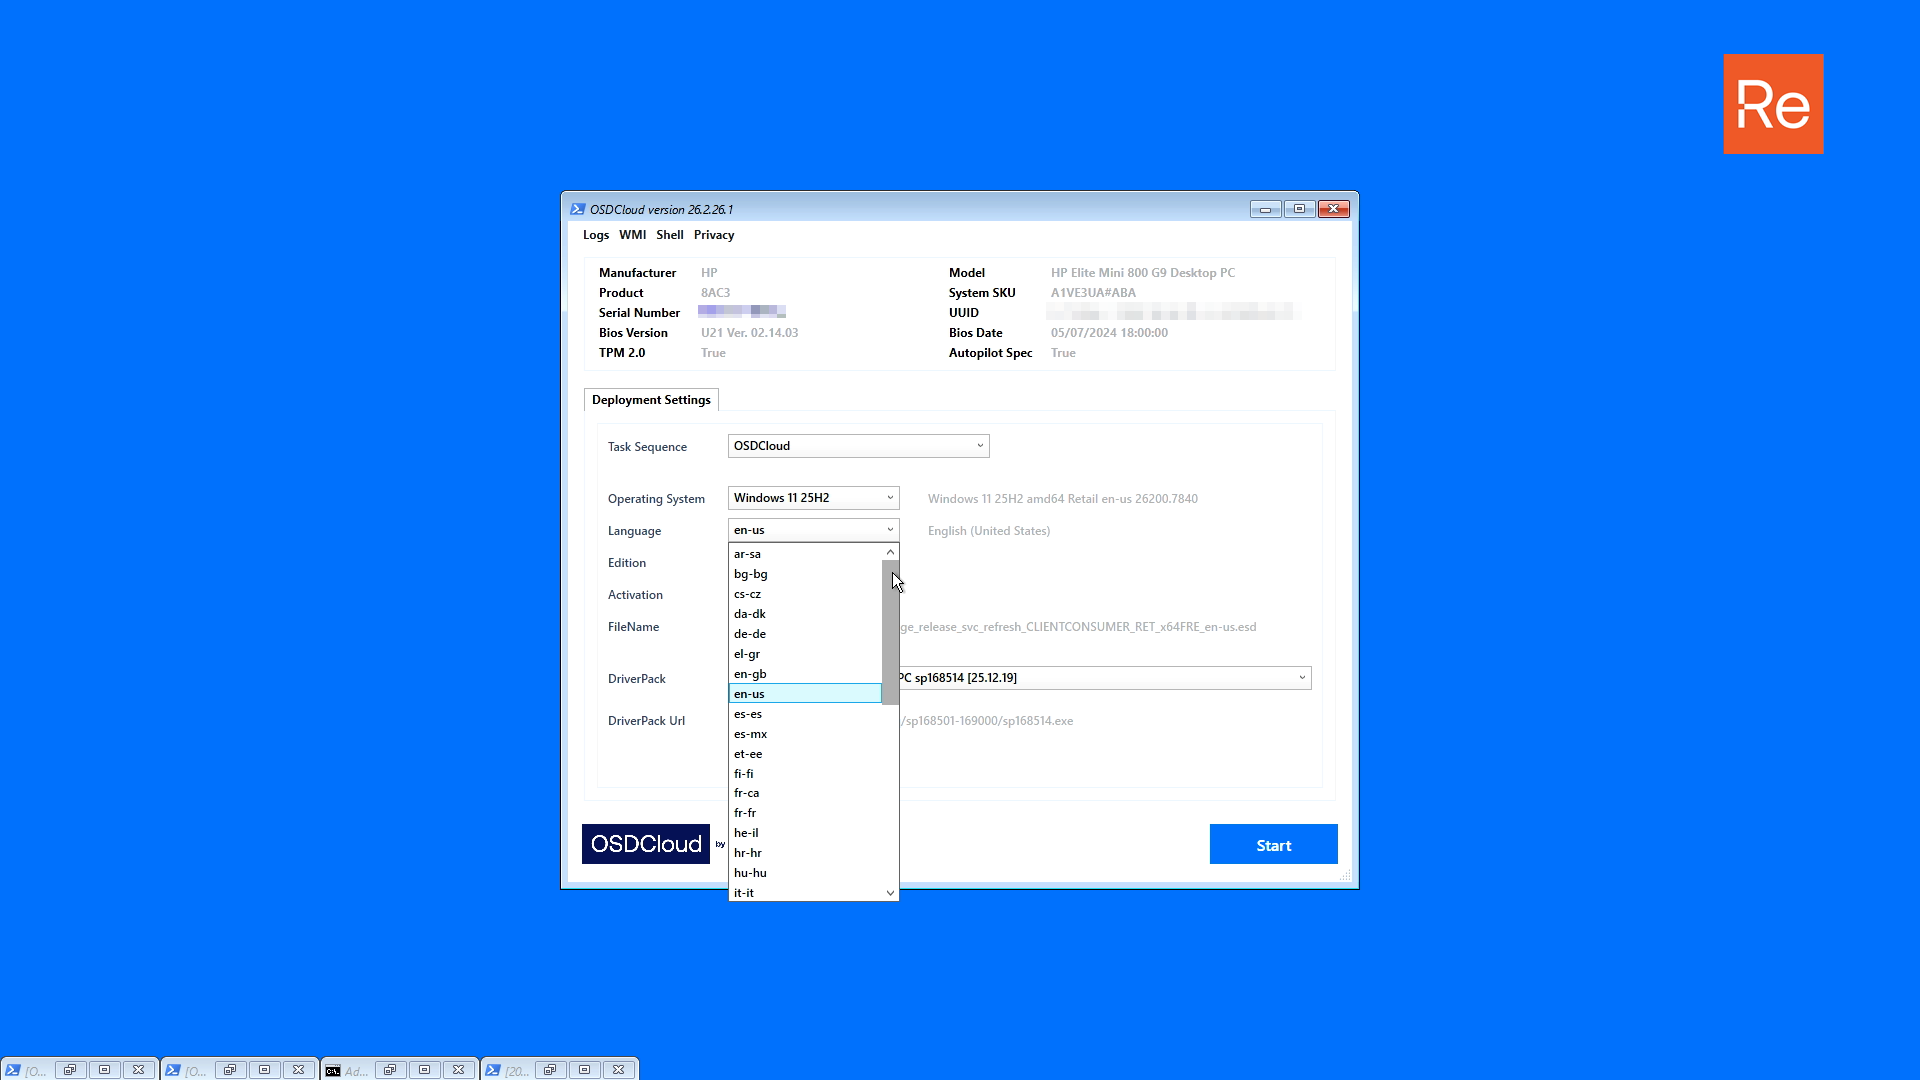Select fr-fr in the language list
Viewport: 1920px width, 1080px height.
[745, 813]
